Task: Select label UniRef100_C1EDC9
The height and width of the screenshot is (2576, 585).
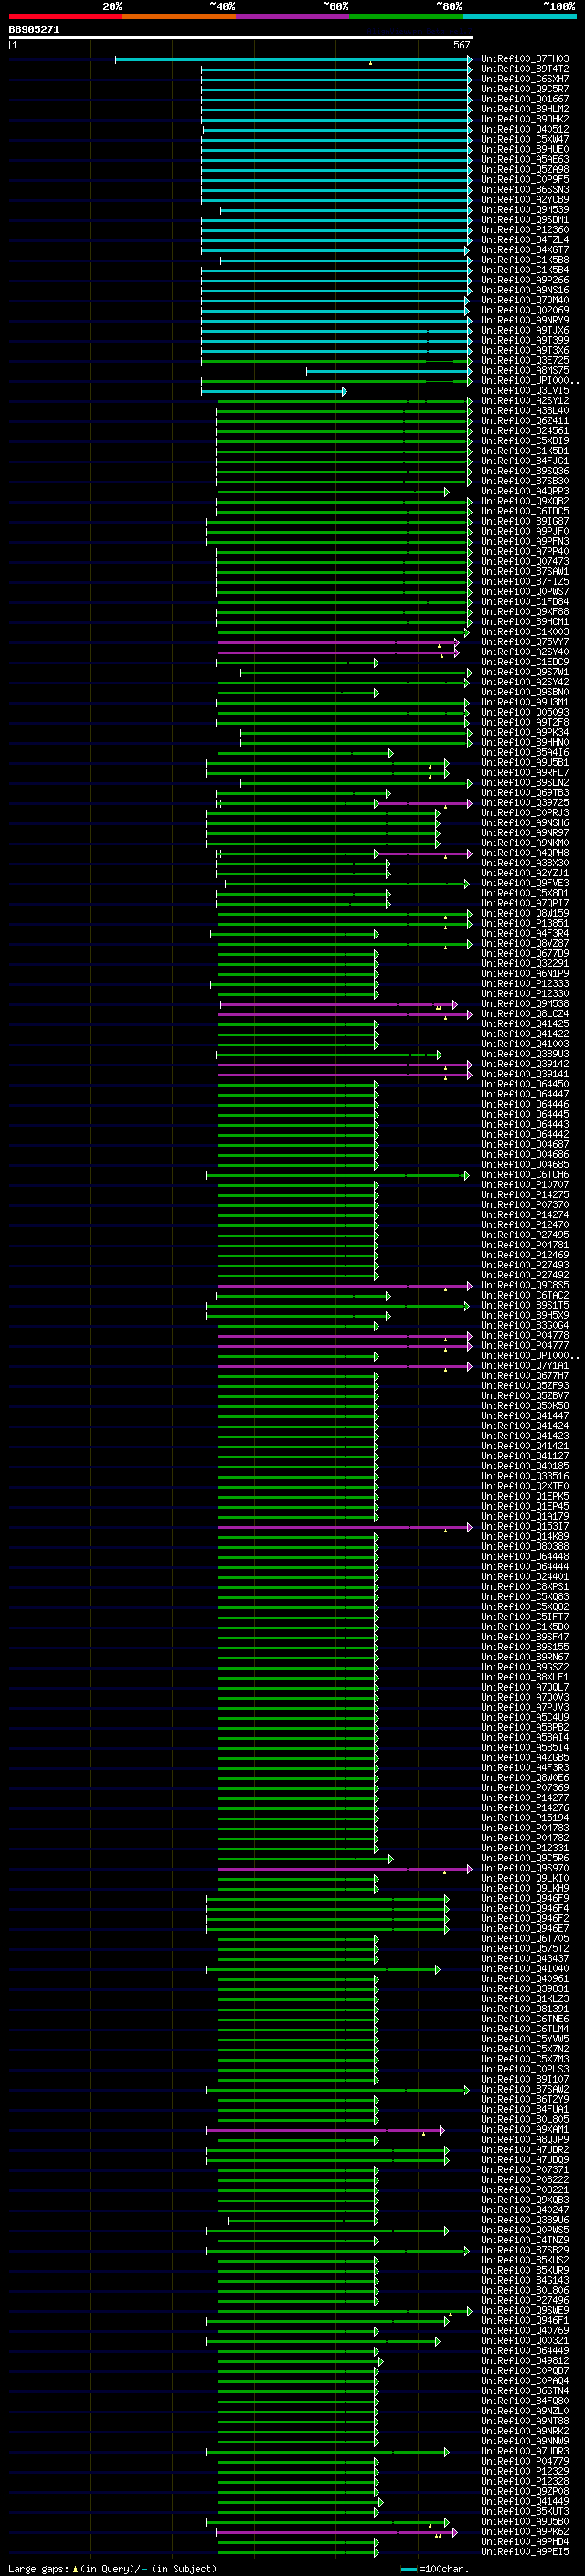Action: coord(525,662)
